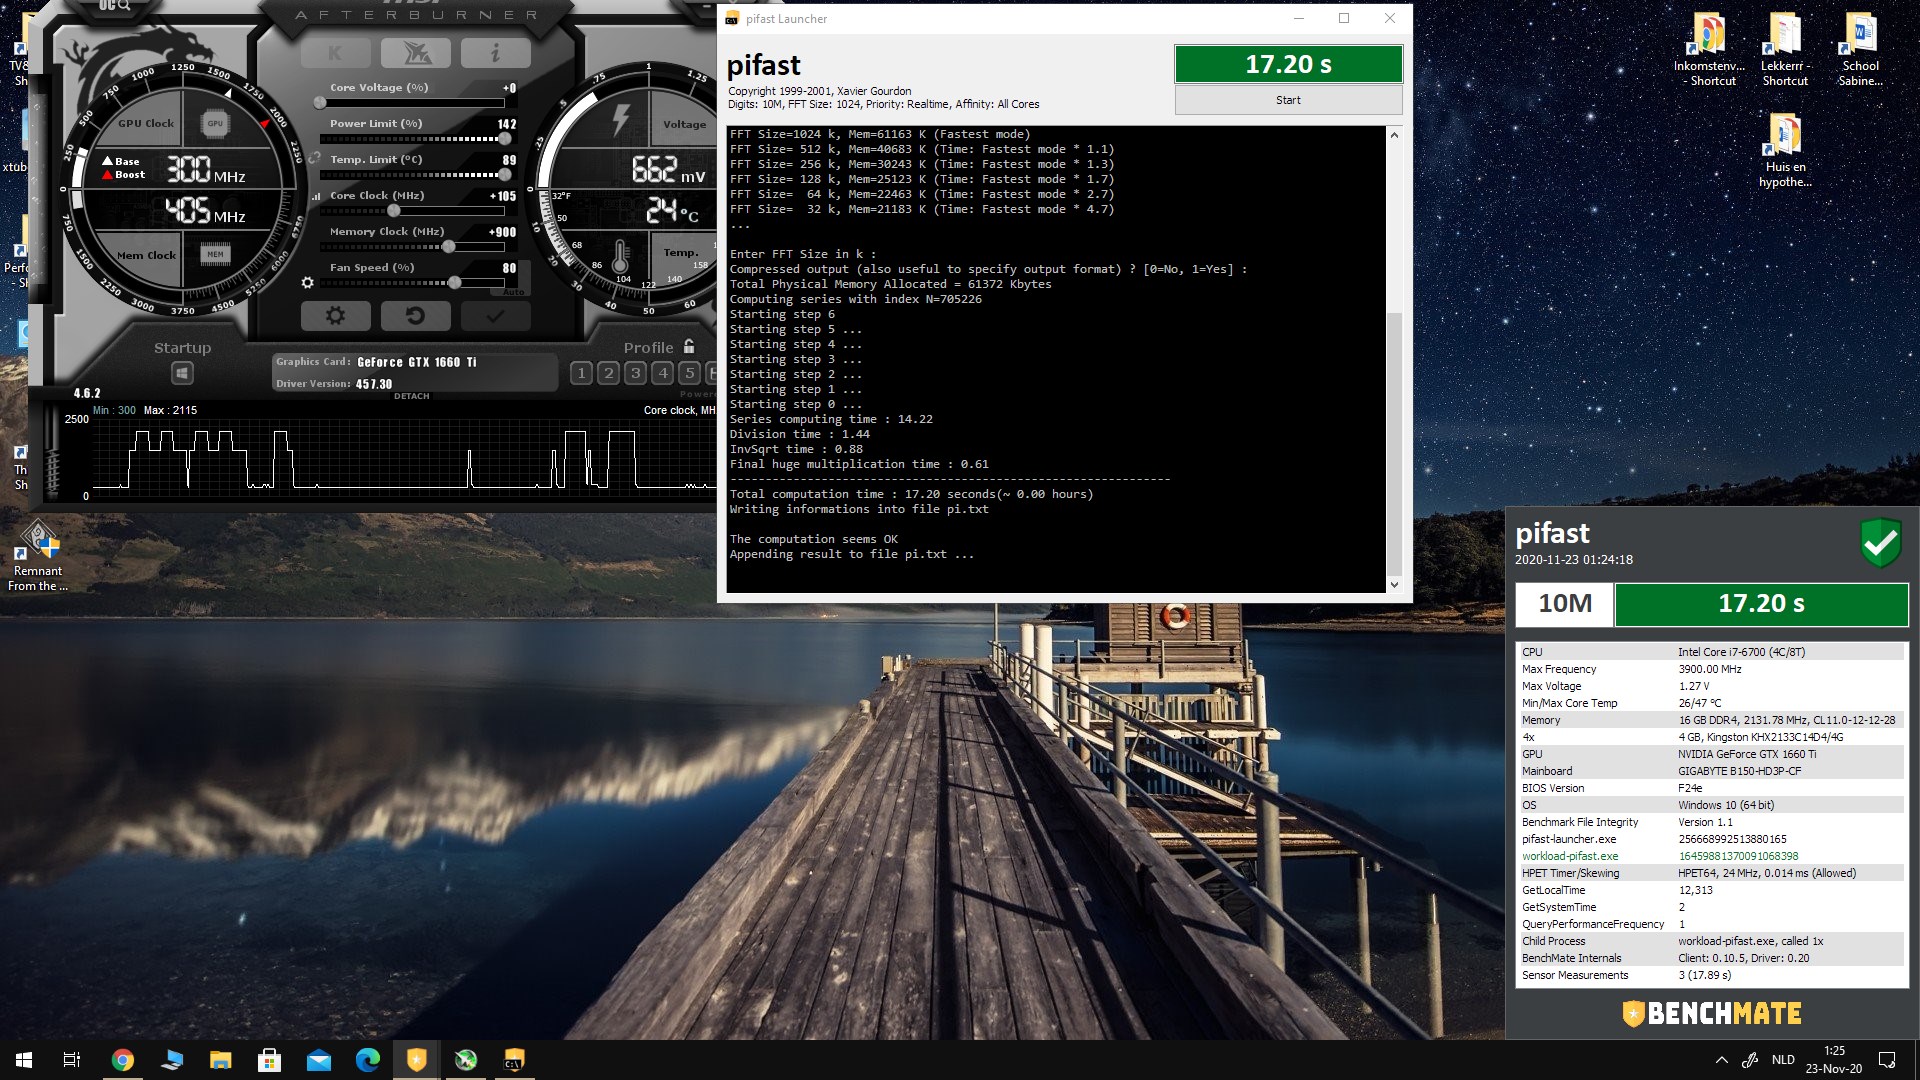Select Afterburner profile slot 4

click(x=662, y=373)
